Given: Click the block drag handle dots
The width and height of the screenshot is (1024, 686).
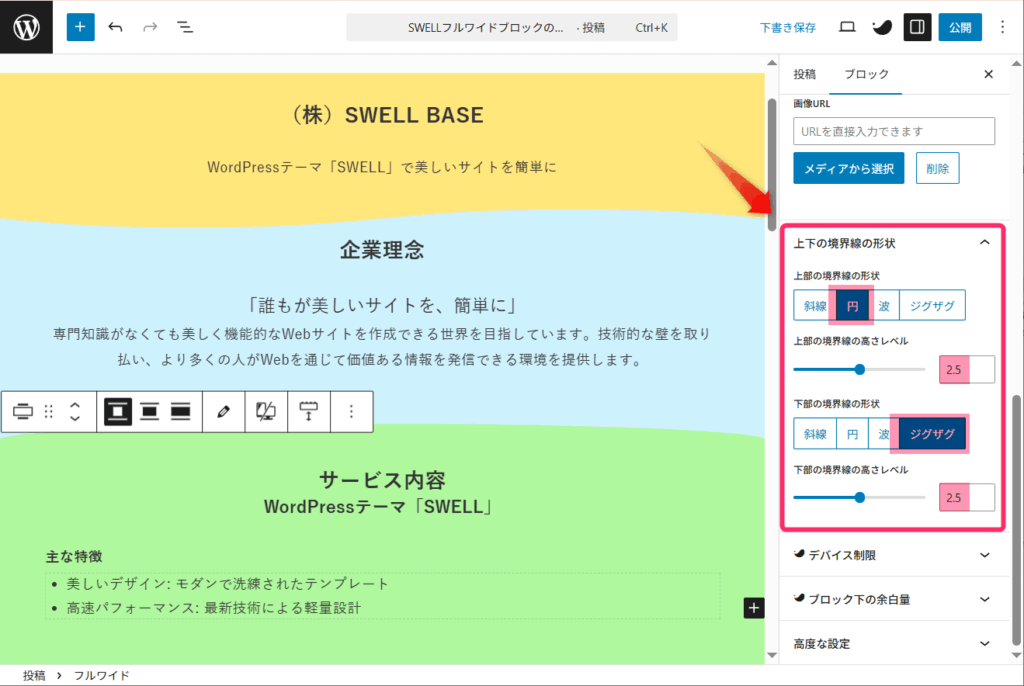Looking at the screenshot, I should click(48, 412).
